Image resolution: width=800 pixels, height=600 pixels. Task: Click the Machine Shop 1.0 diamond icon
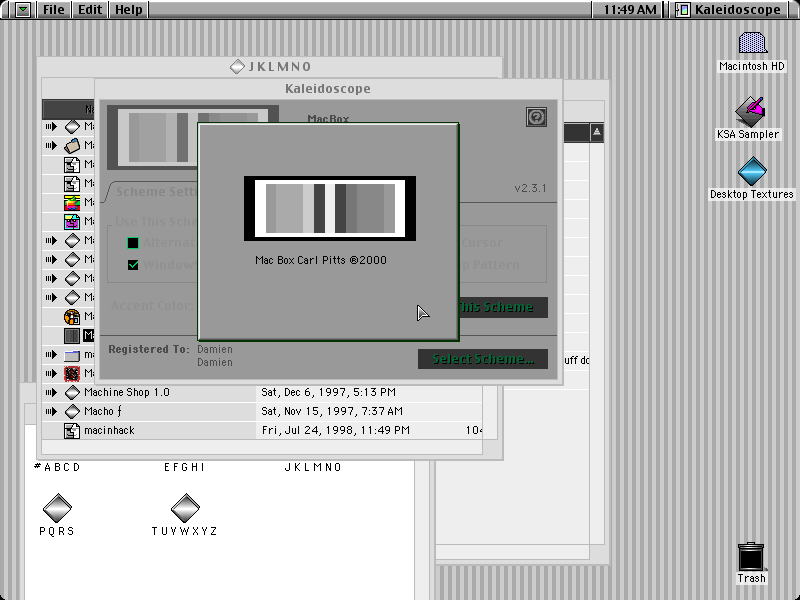point(72,392)
